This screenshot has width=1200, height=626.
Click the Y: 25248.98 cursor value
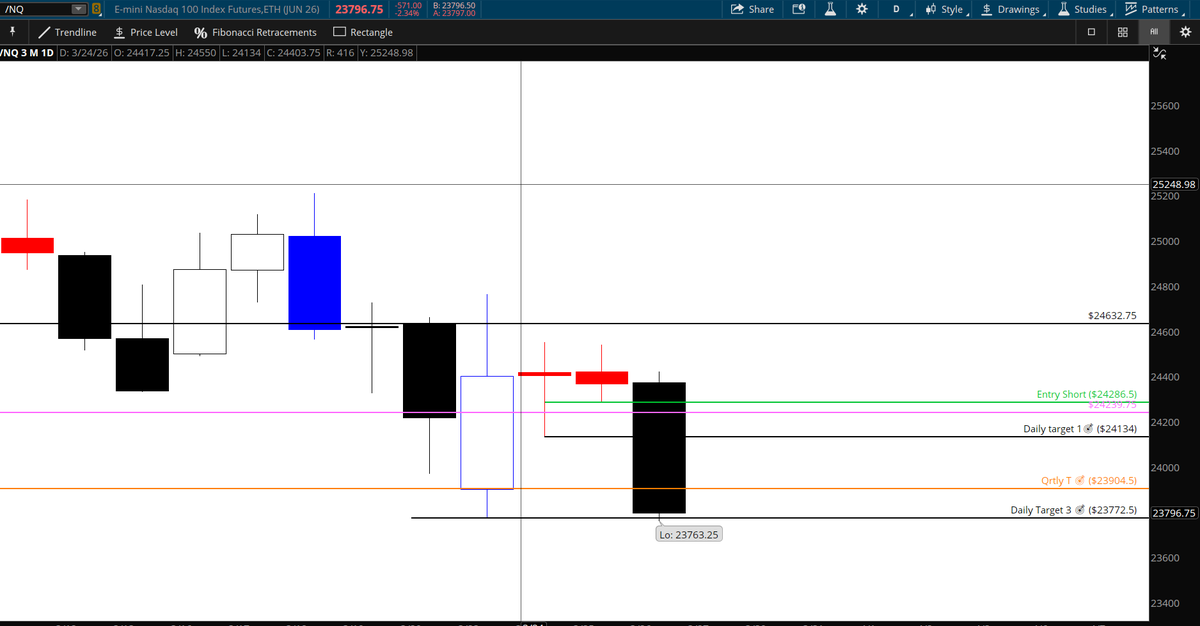[x=387, y=52]
